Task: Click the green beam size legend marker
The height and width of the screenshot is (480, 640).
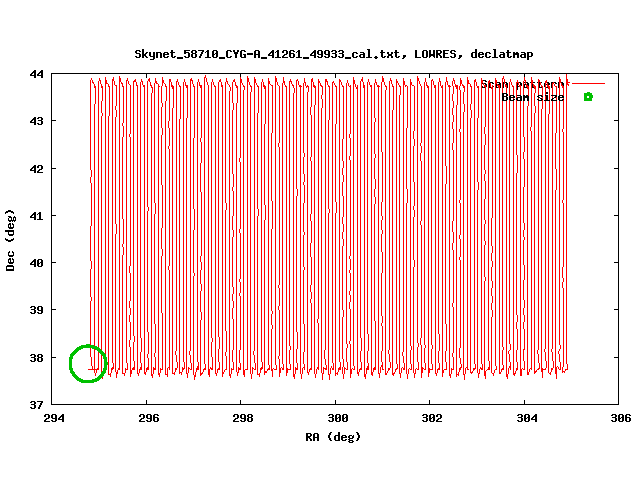Action: click(x=588, y=97)
